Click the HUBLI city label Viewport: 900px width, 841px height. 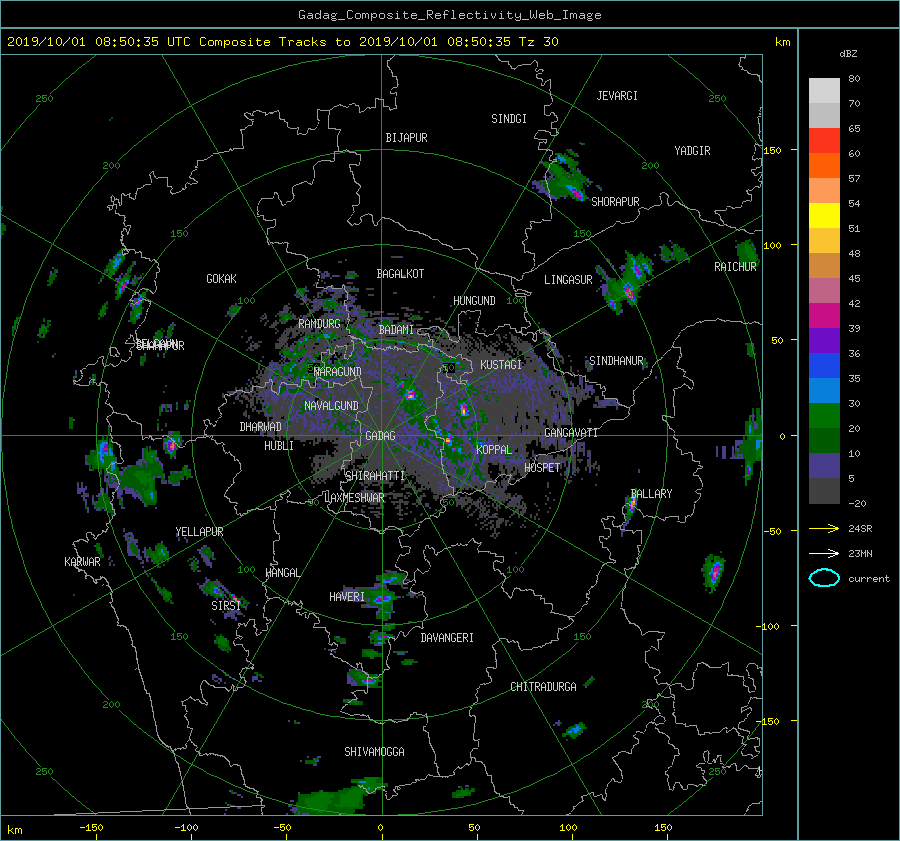(279, 445)
